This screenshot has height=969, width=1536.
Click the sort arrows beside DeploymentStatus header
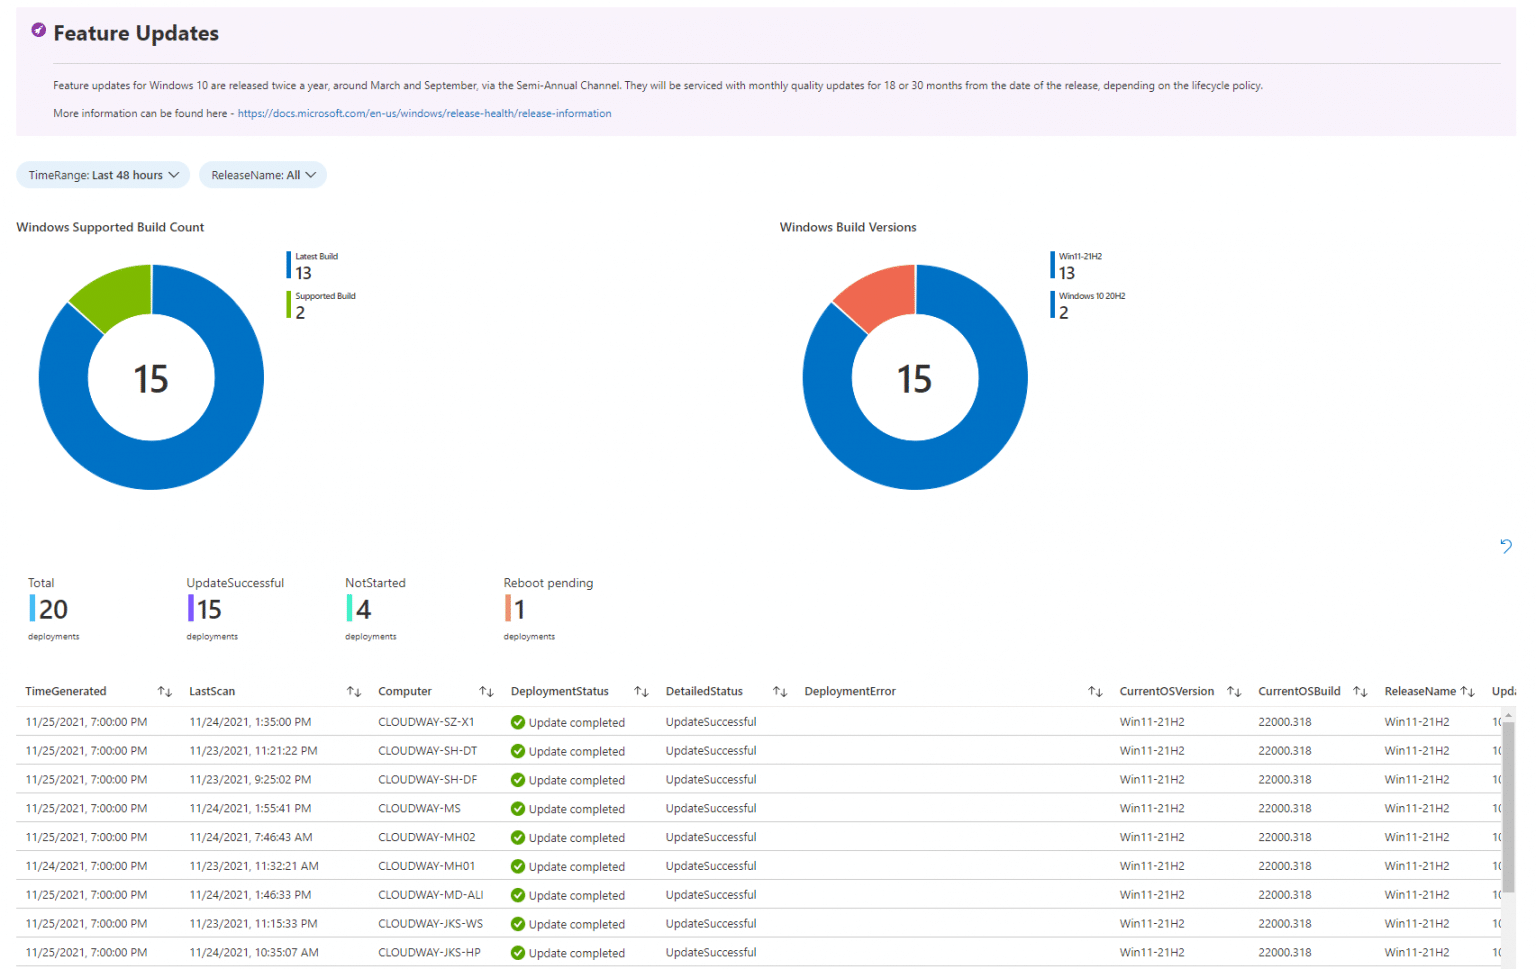click(641, 691)
